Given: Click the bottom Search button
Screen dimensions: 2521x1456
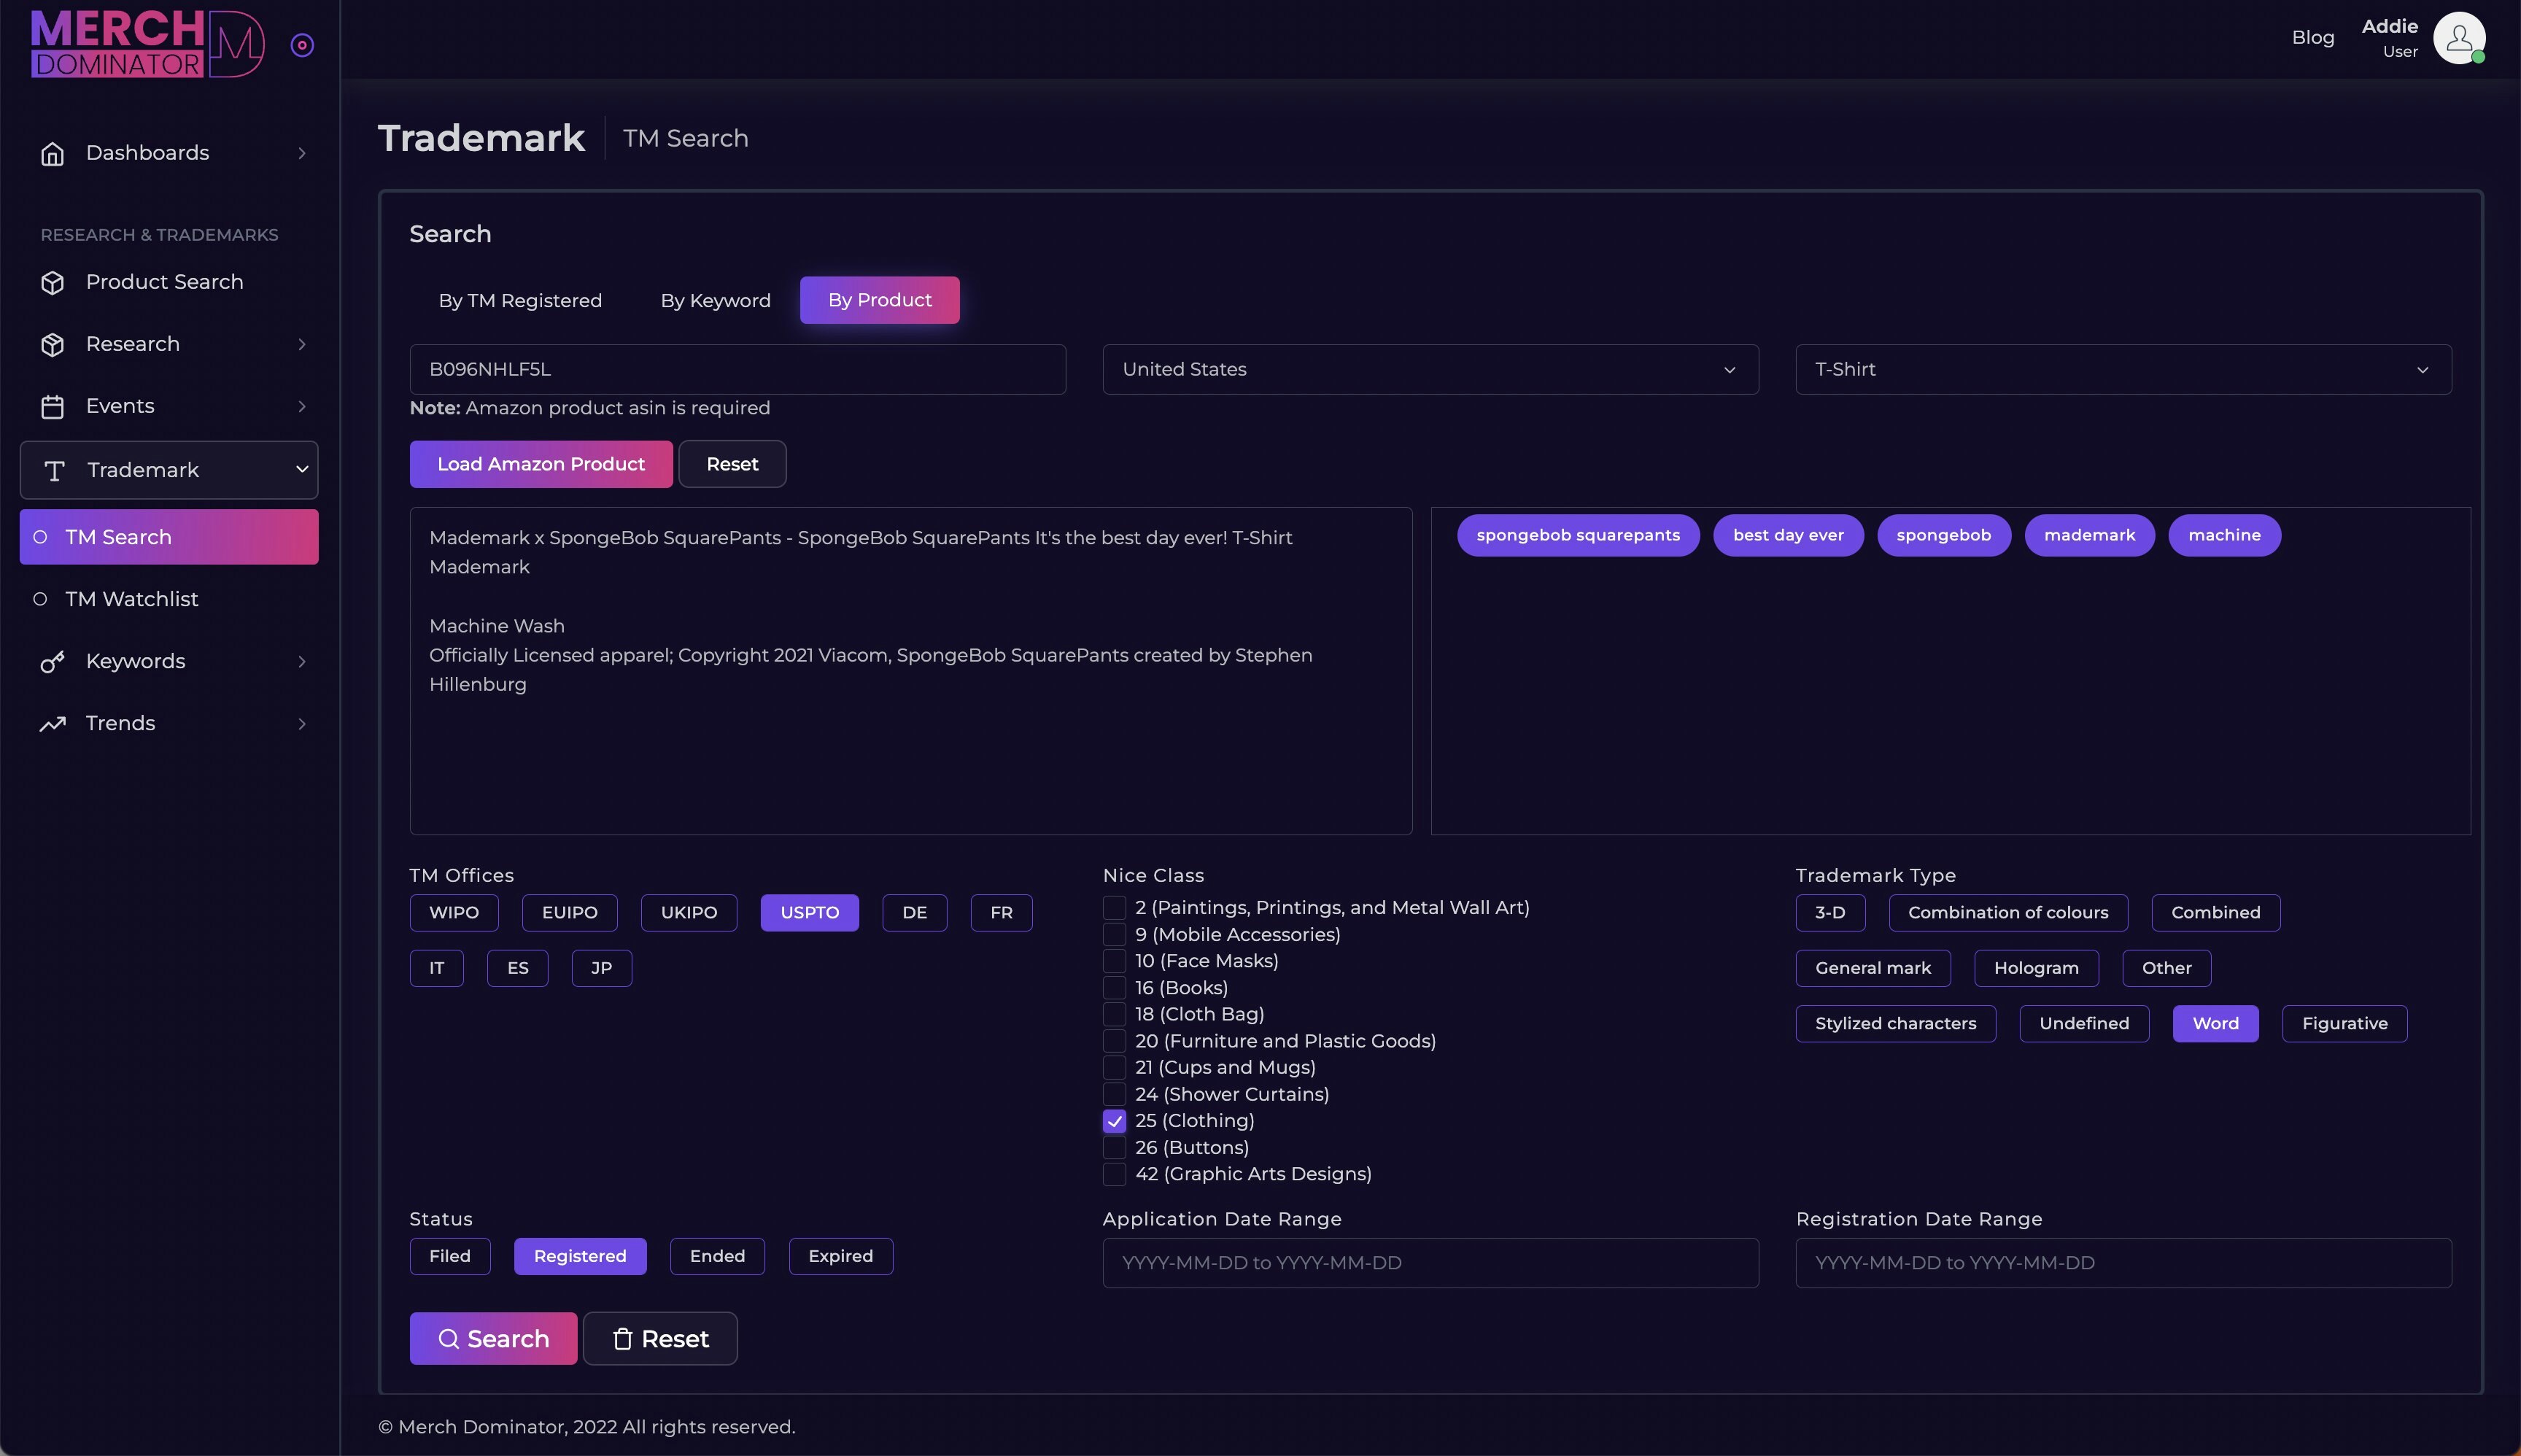Looking at the screenshot, I should (493, 1339).
